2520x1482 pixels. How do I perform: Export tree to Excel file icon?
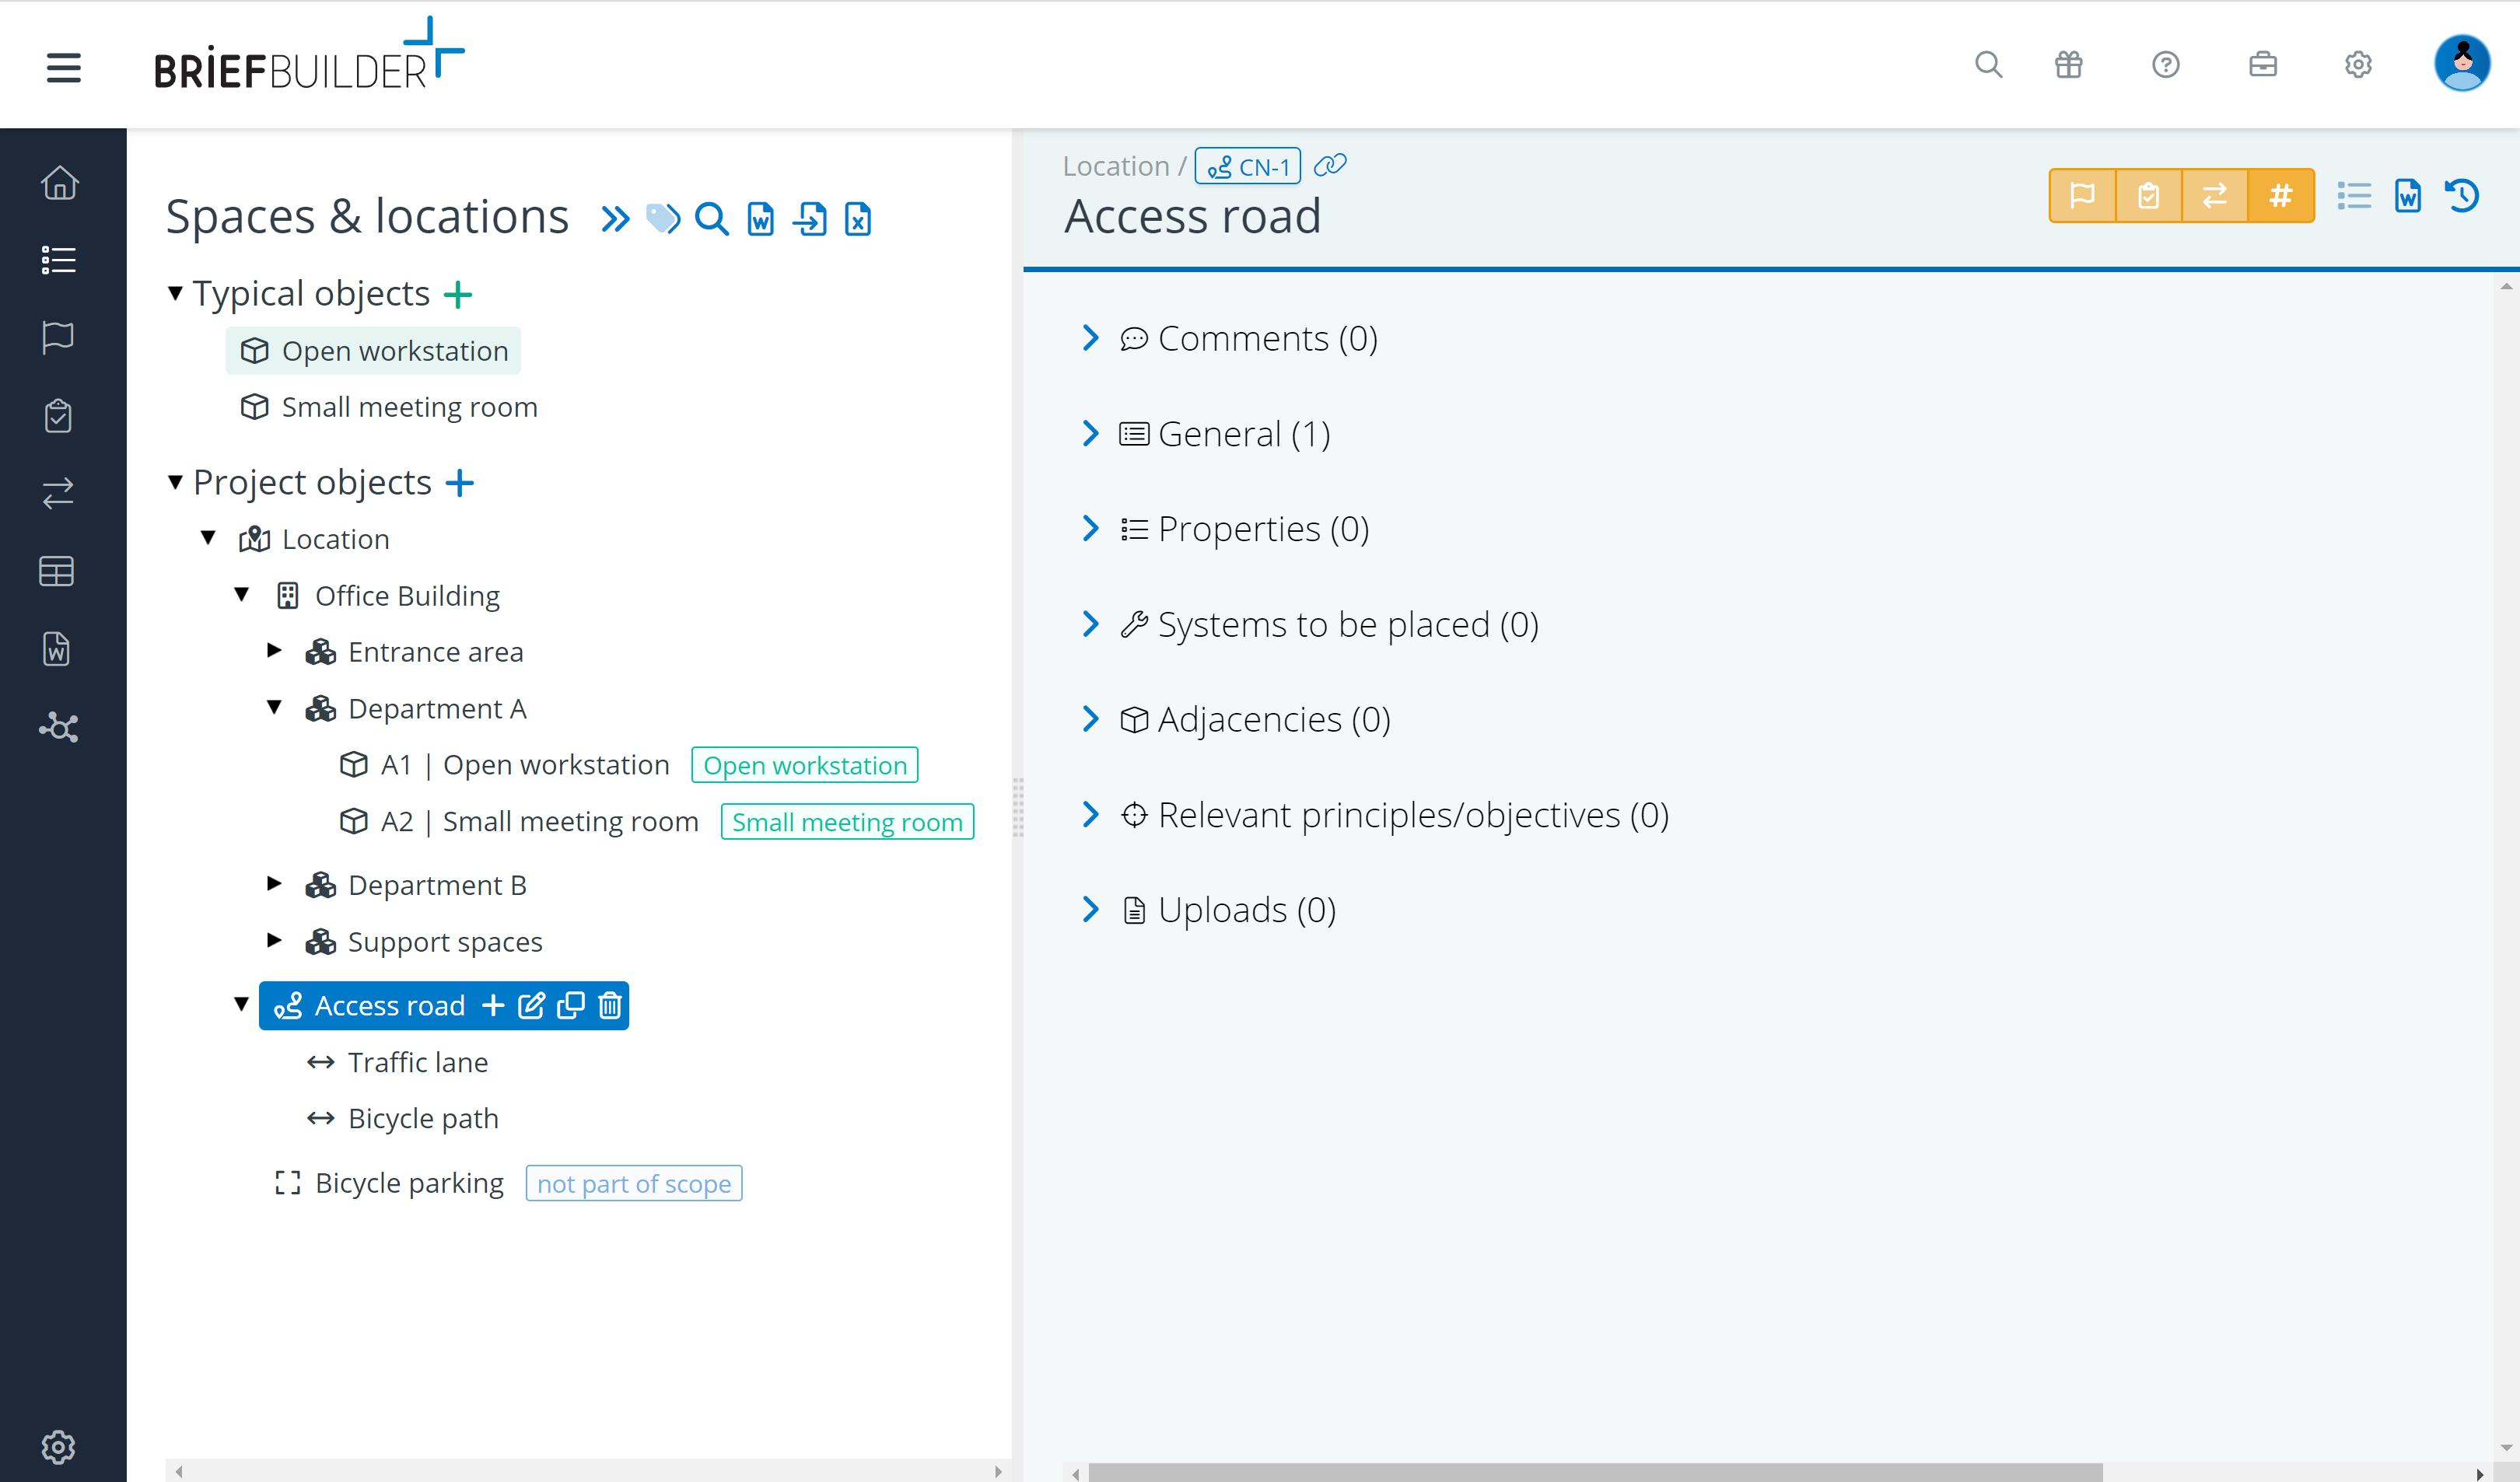point(858,218)
